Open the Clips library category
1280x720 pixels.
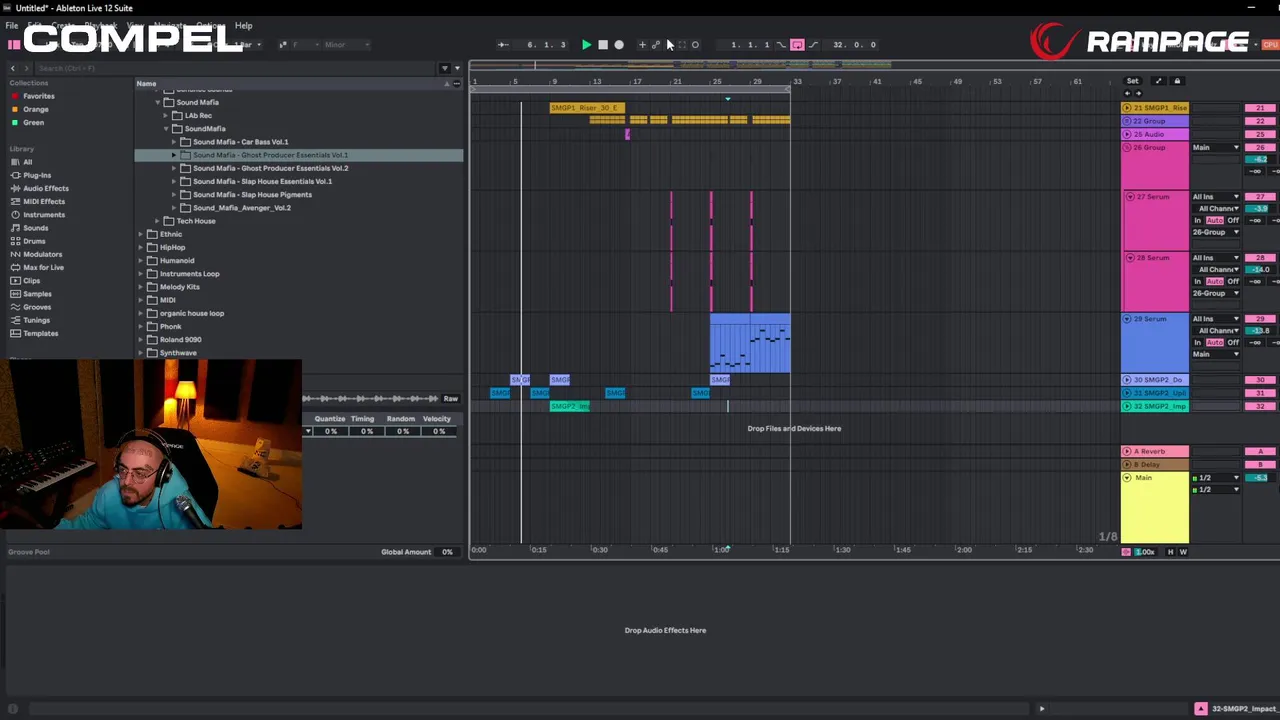click(32, 281)
